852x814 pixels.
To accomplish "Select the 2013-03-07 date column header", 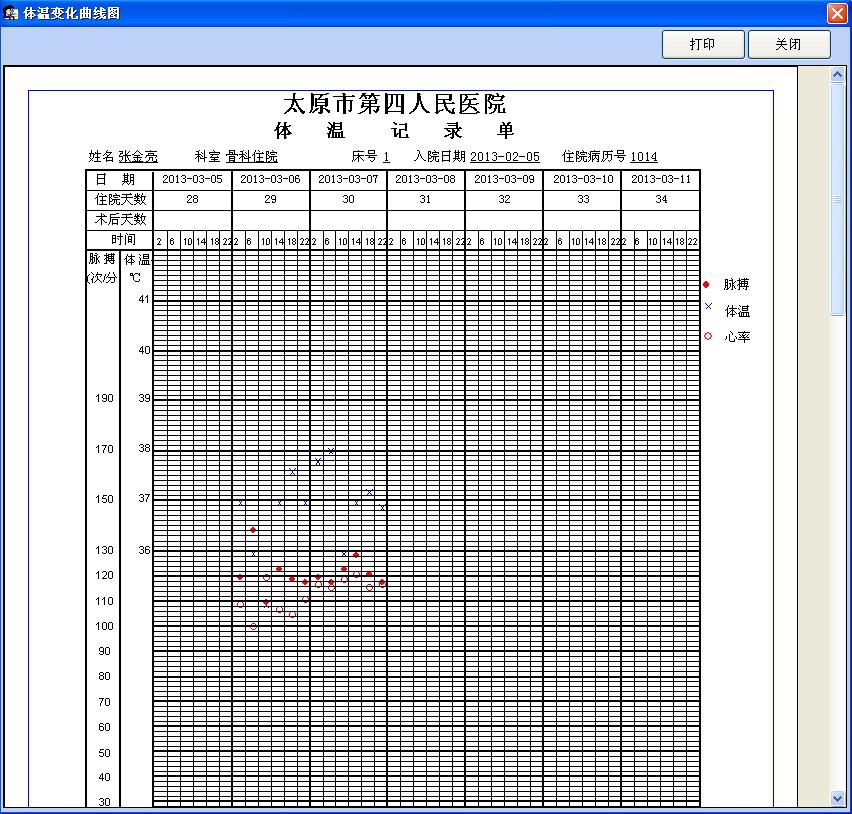I will coord(348,179).
